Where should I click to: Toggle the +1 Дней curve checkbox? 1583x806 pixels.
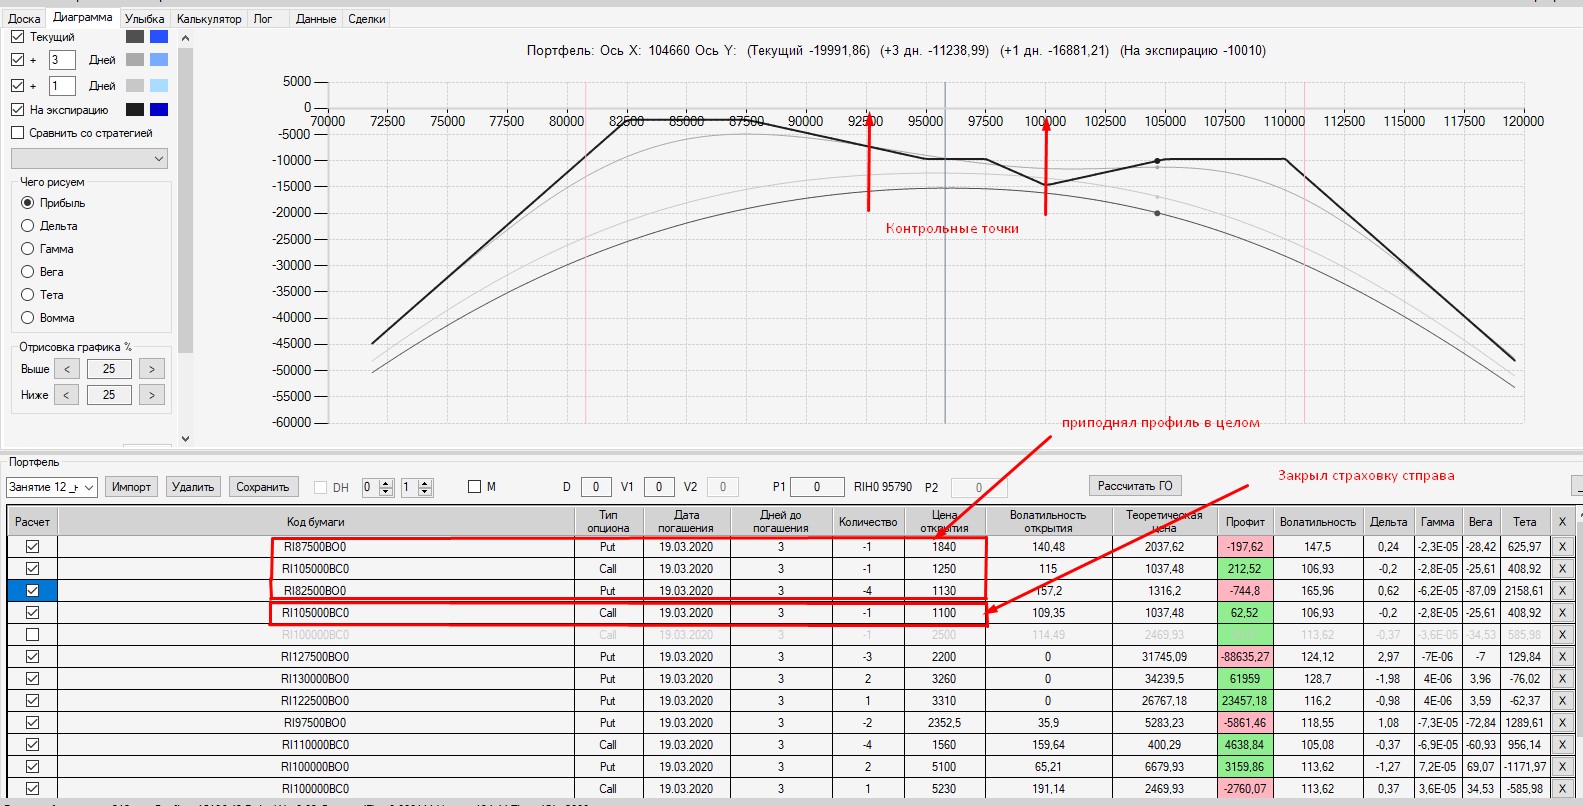17,86
